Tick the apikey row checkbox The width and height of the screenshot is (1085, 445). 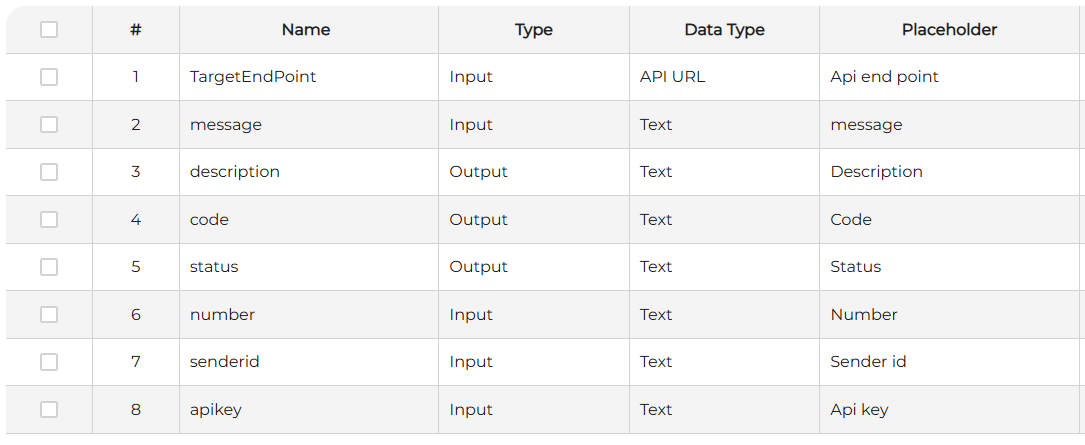[x=49, y=410]
